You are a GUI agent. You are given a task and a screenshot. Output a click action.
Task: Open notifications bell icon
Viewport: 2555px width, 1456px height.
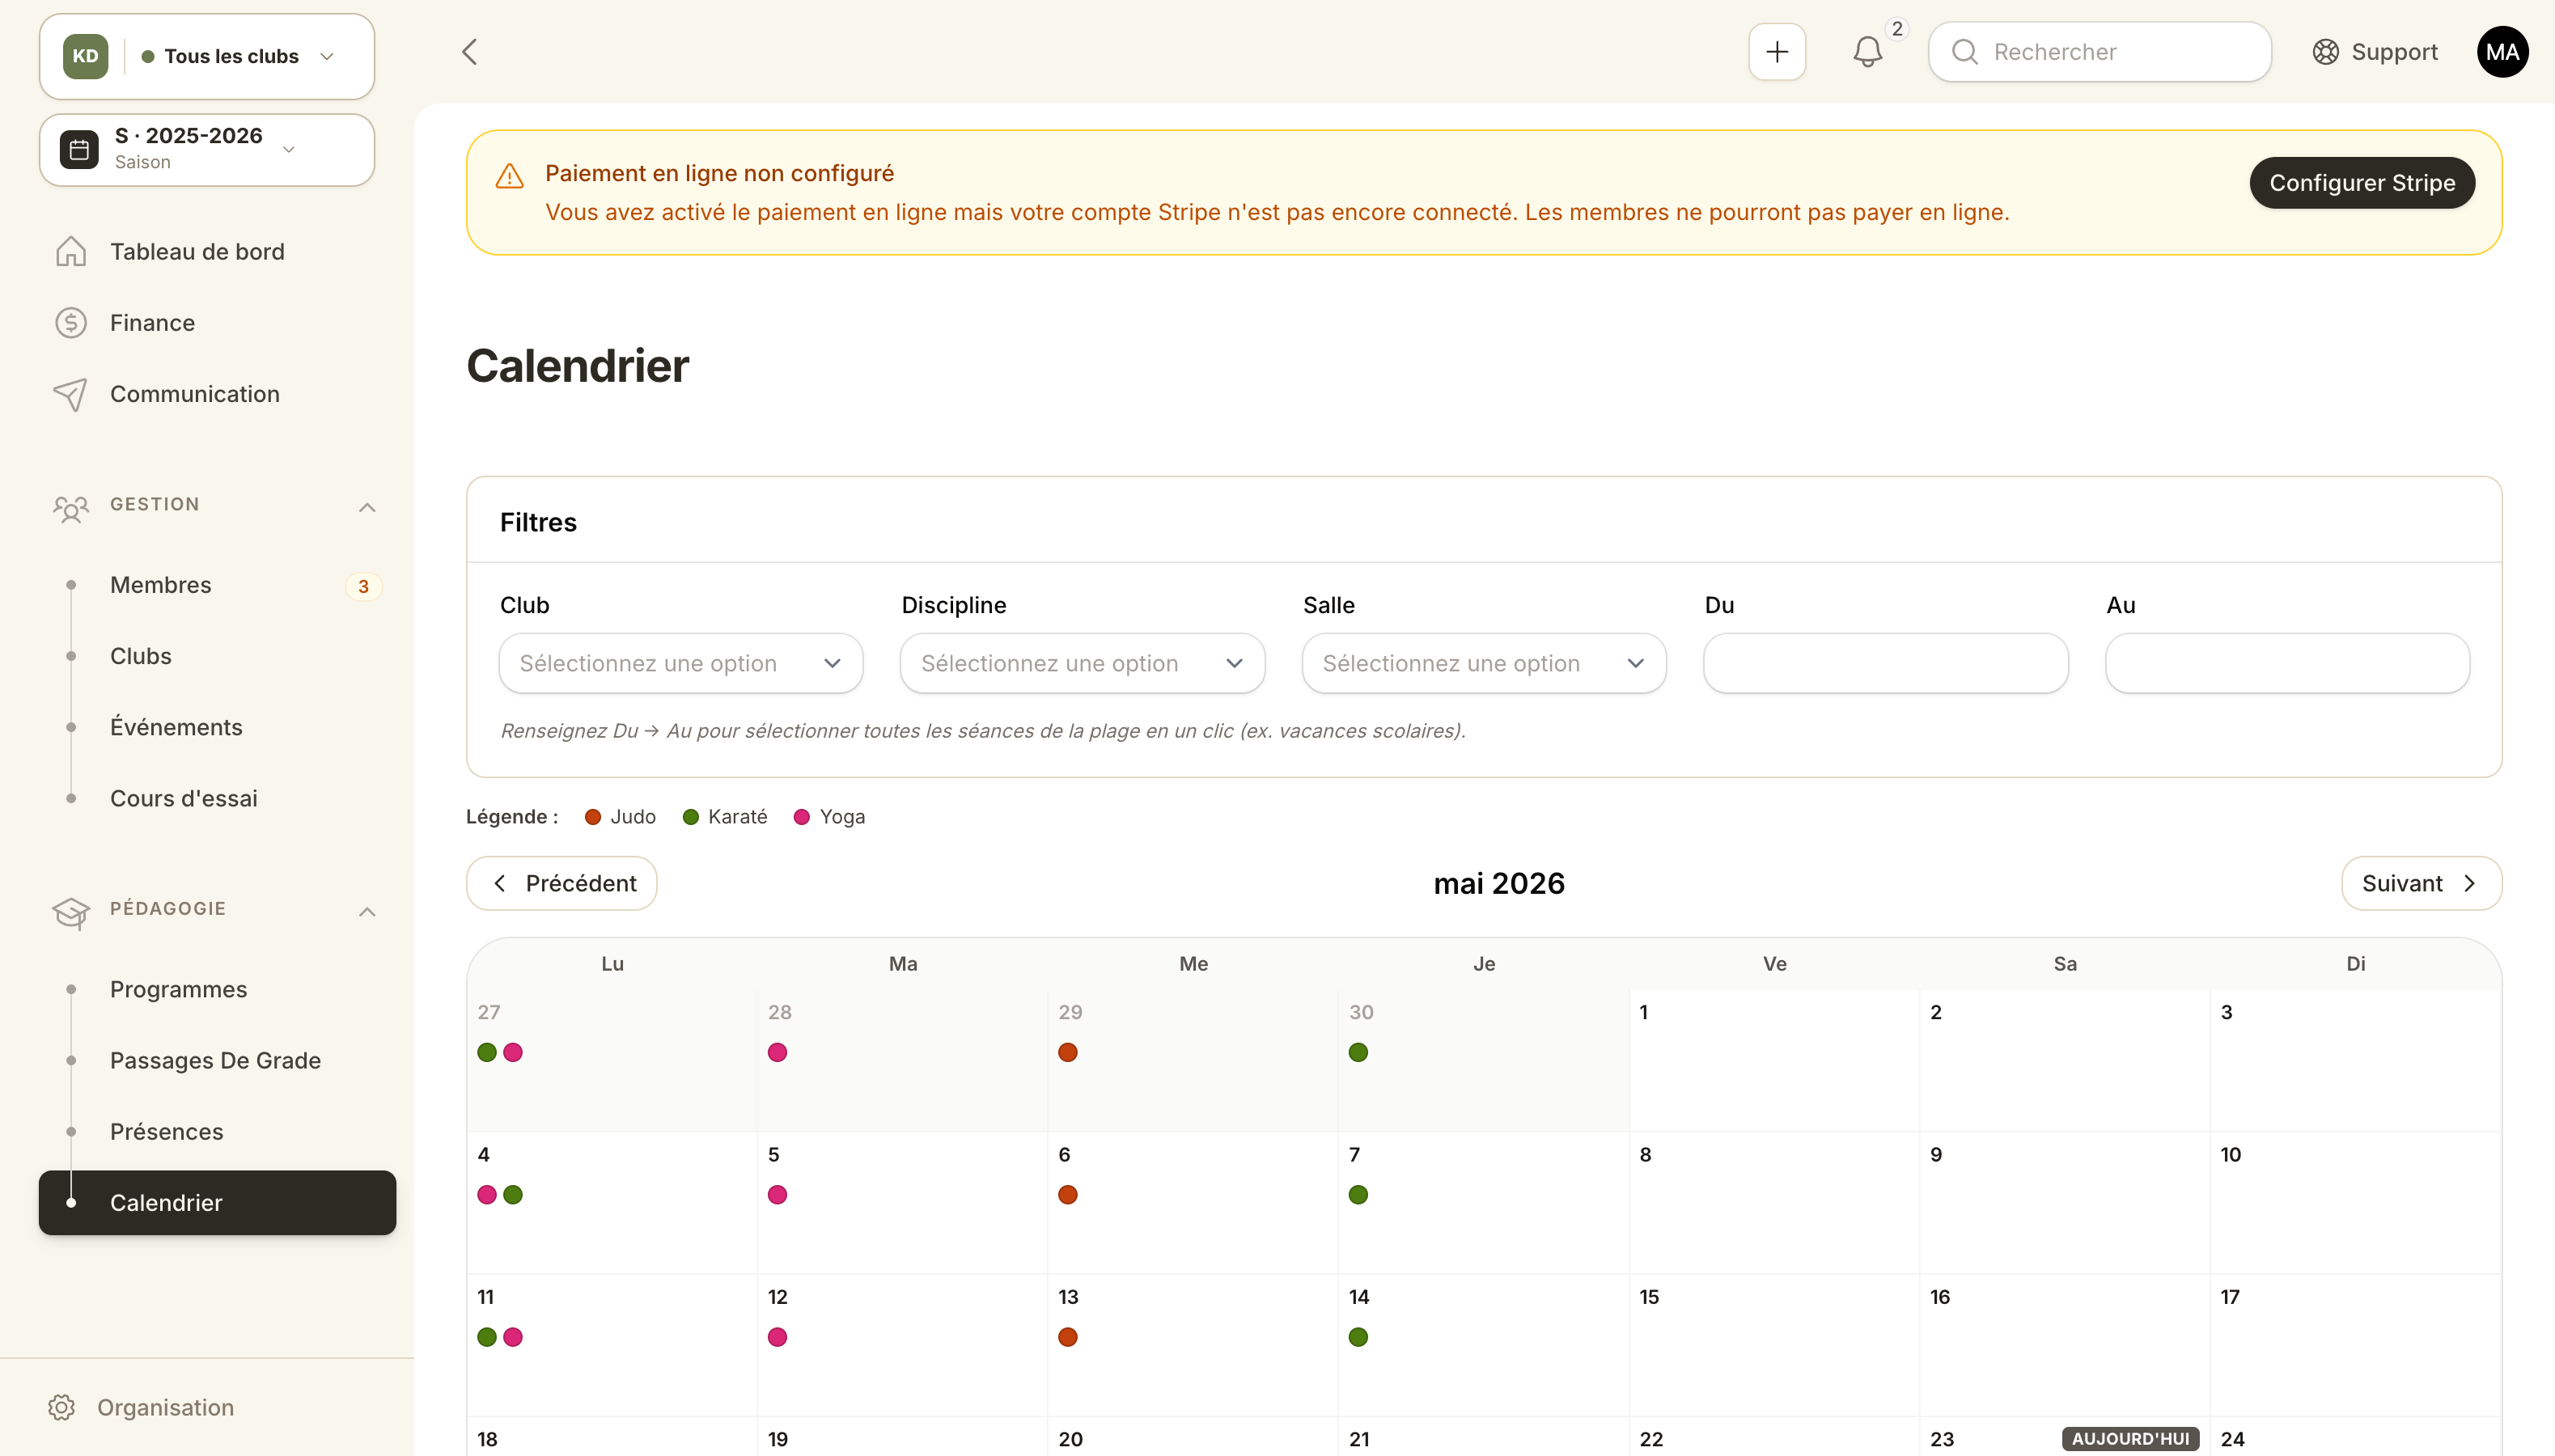1867,52
